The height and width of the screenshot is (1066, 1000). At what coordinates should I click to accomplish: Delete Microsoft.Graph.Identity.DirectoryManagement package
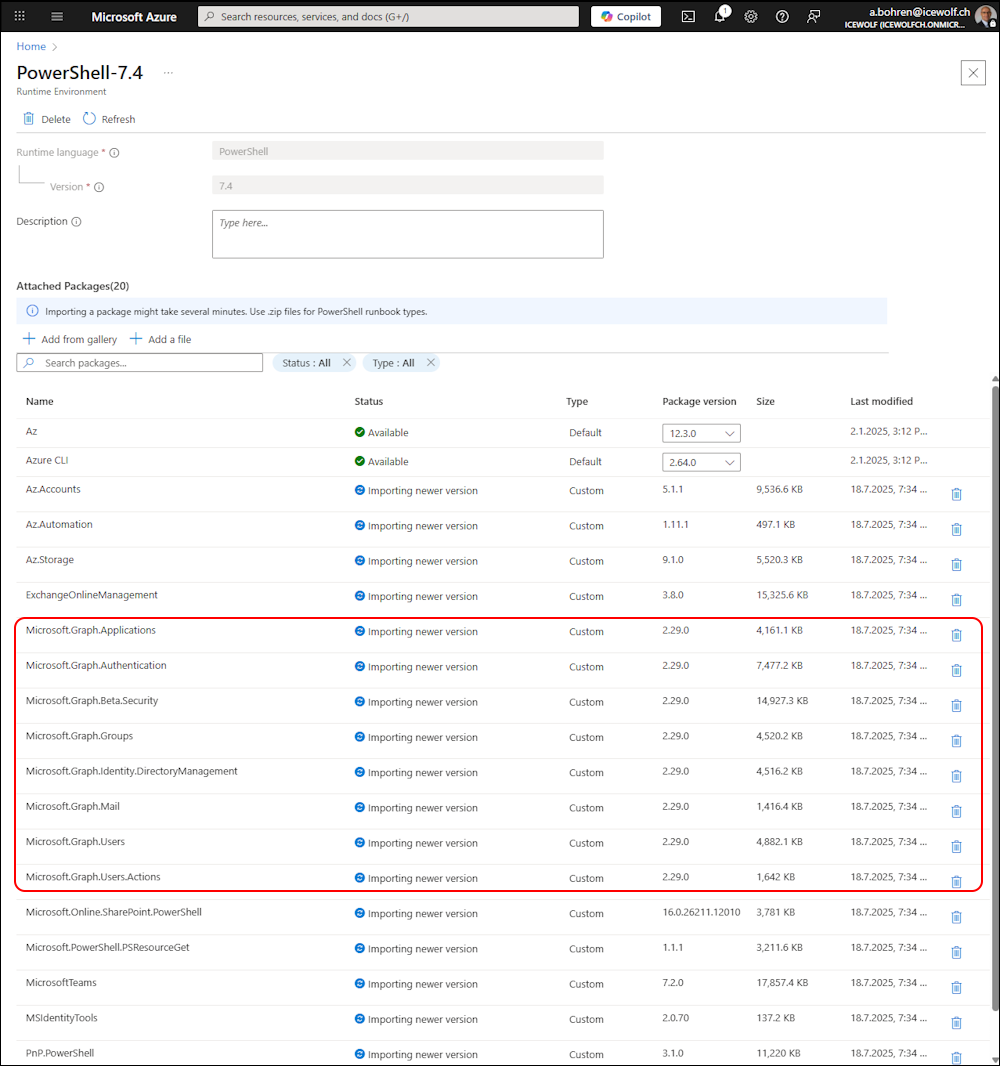point(956,777)
